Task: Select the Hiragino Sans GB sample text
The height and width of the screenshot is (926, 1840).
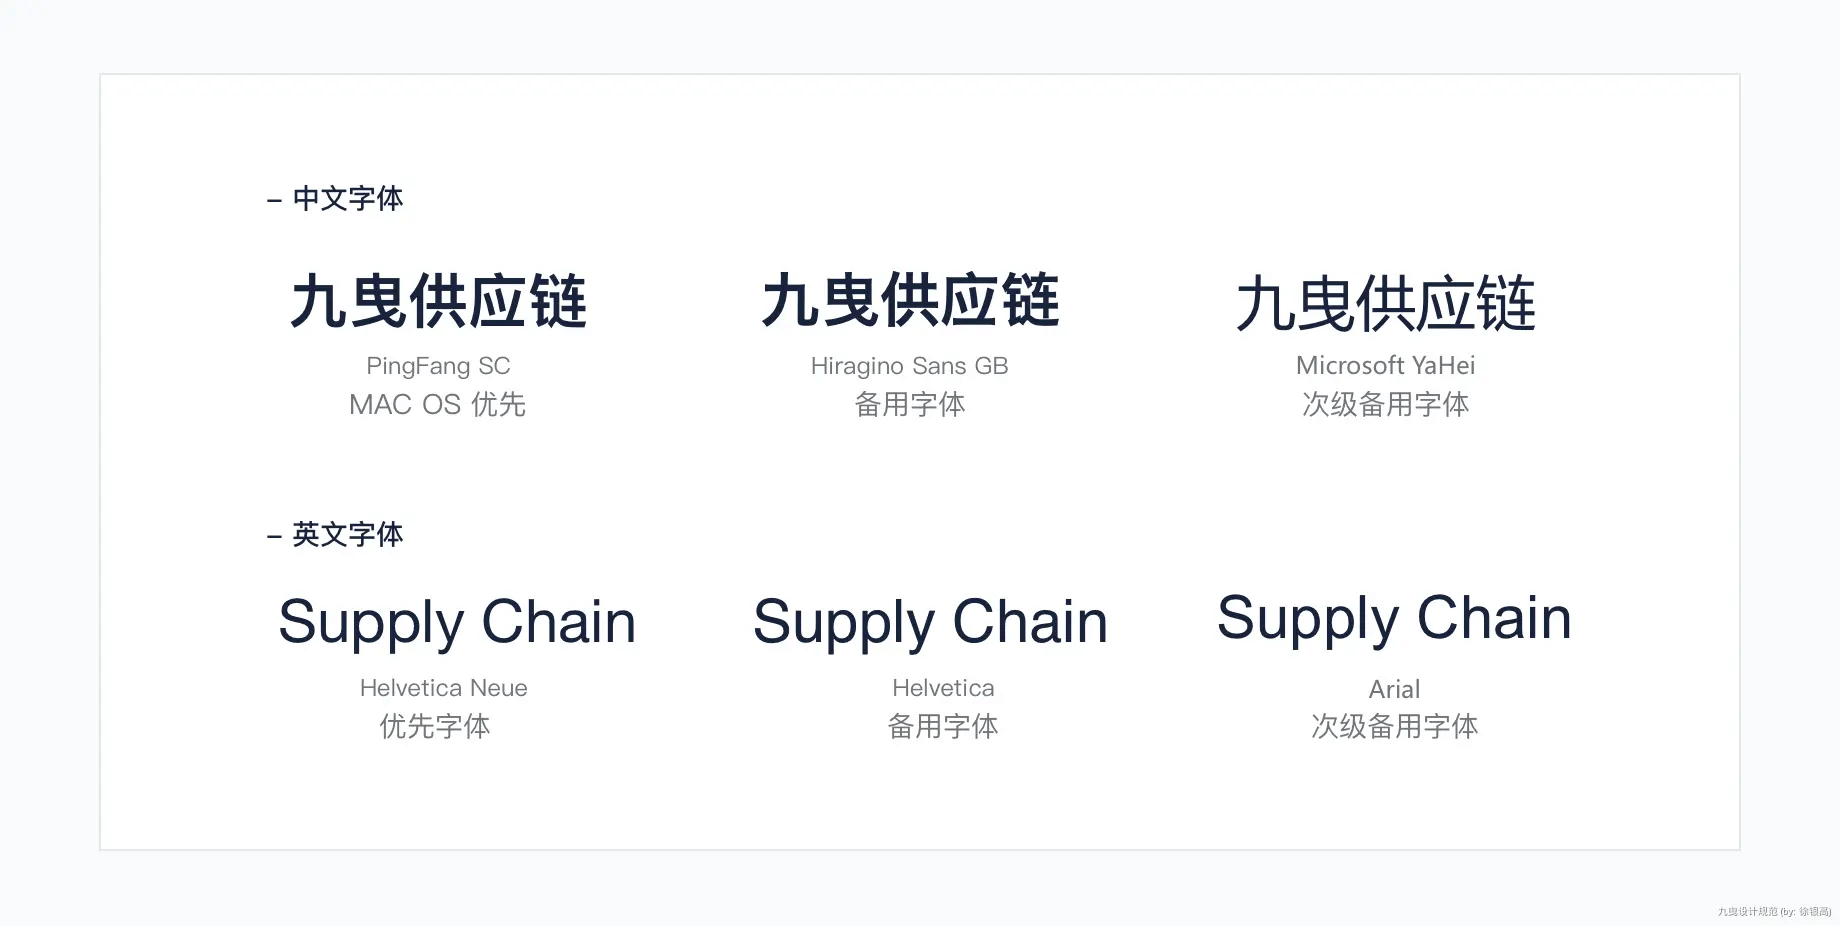Action: (910, 300)
